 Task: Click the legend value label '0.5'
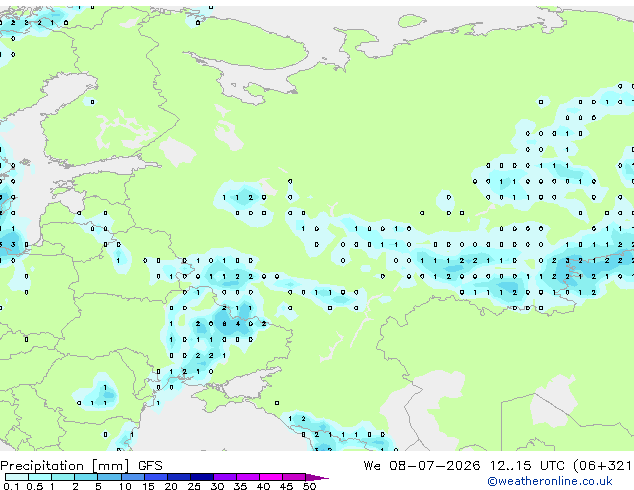(34, 486)
